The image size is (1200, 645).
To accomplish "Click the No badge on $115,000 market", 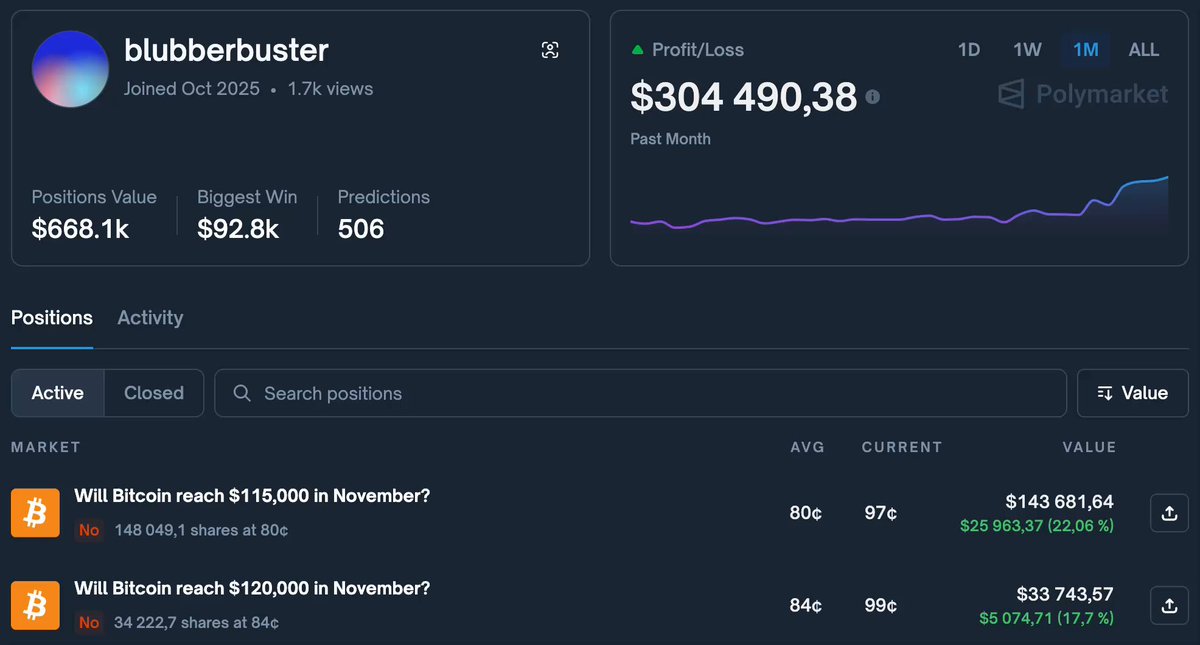I will click(x=89, y=530).
